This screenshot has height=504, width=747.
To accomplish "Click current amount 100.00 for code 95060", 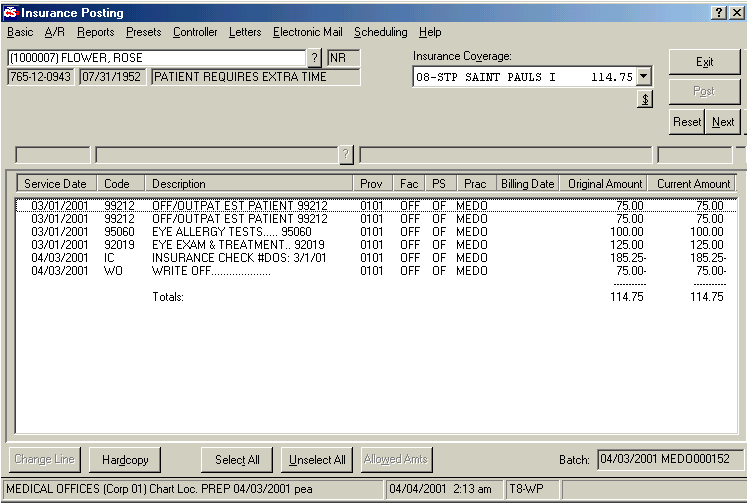I will 707,232.
